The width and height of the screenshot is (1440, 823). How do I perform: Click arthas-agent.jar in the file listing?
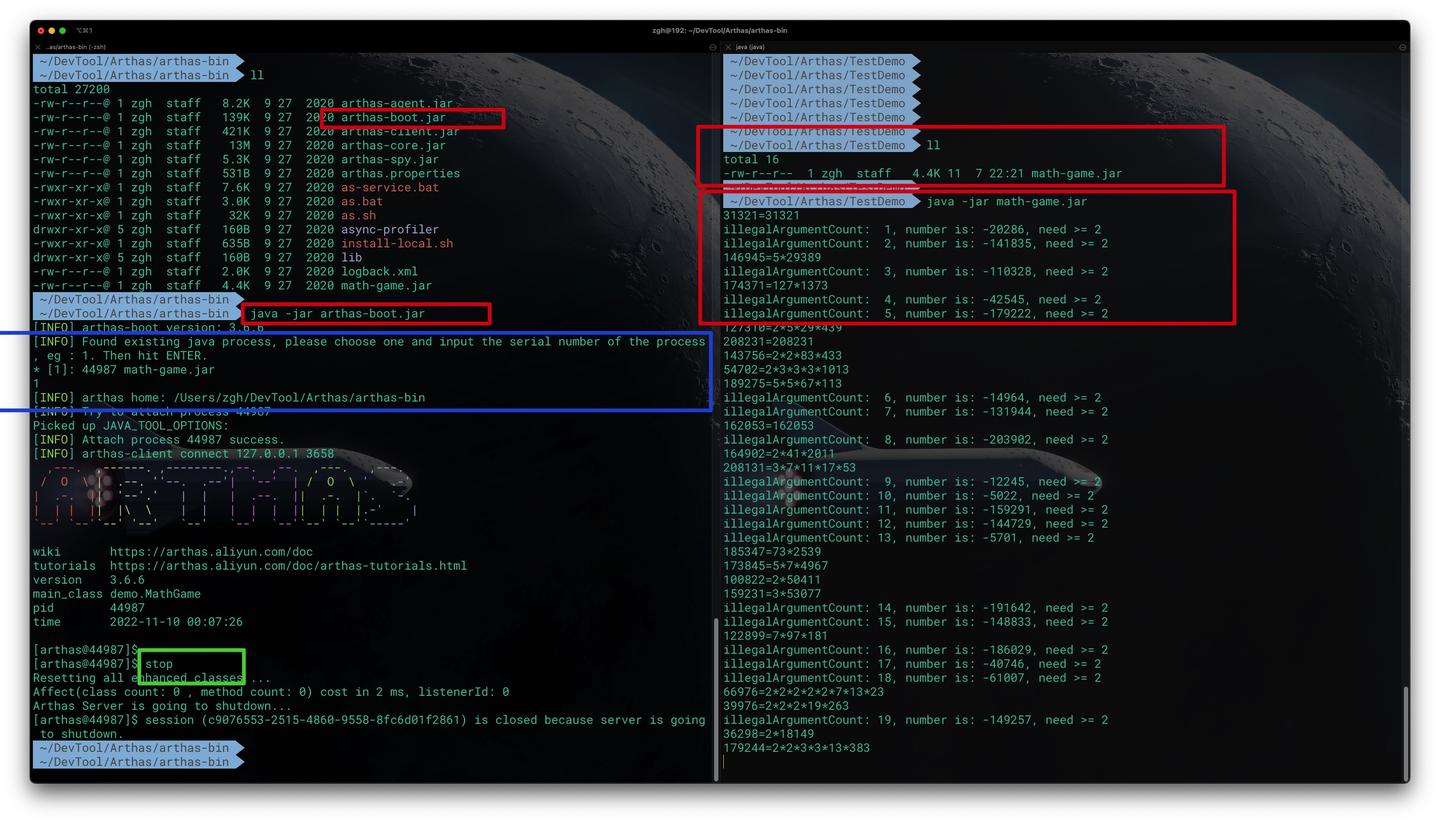coord(397,104)
